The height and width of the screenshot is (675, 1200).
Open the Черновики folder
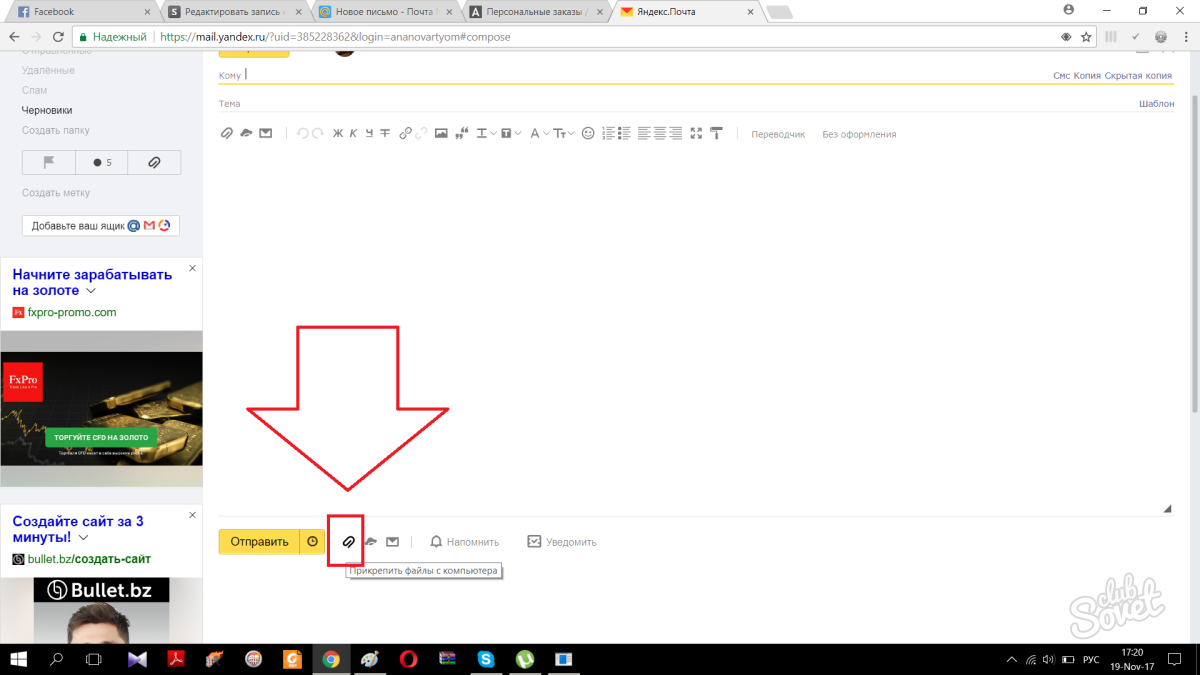47,110
